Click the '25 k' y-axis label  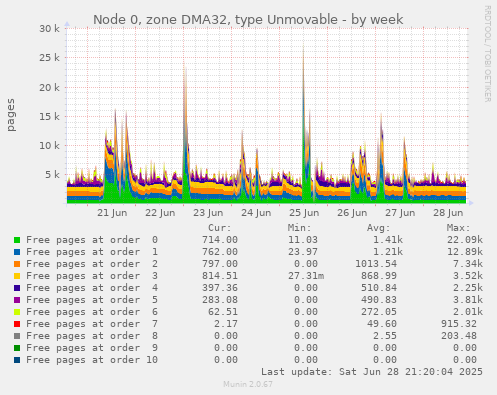coord(49,58)
